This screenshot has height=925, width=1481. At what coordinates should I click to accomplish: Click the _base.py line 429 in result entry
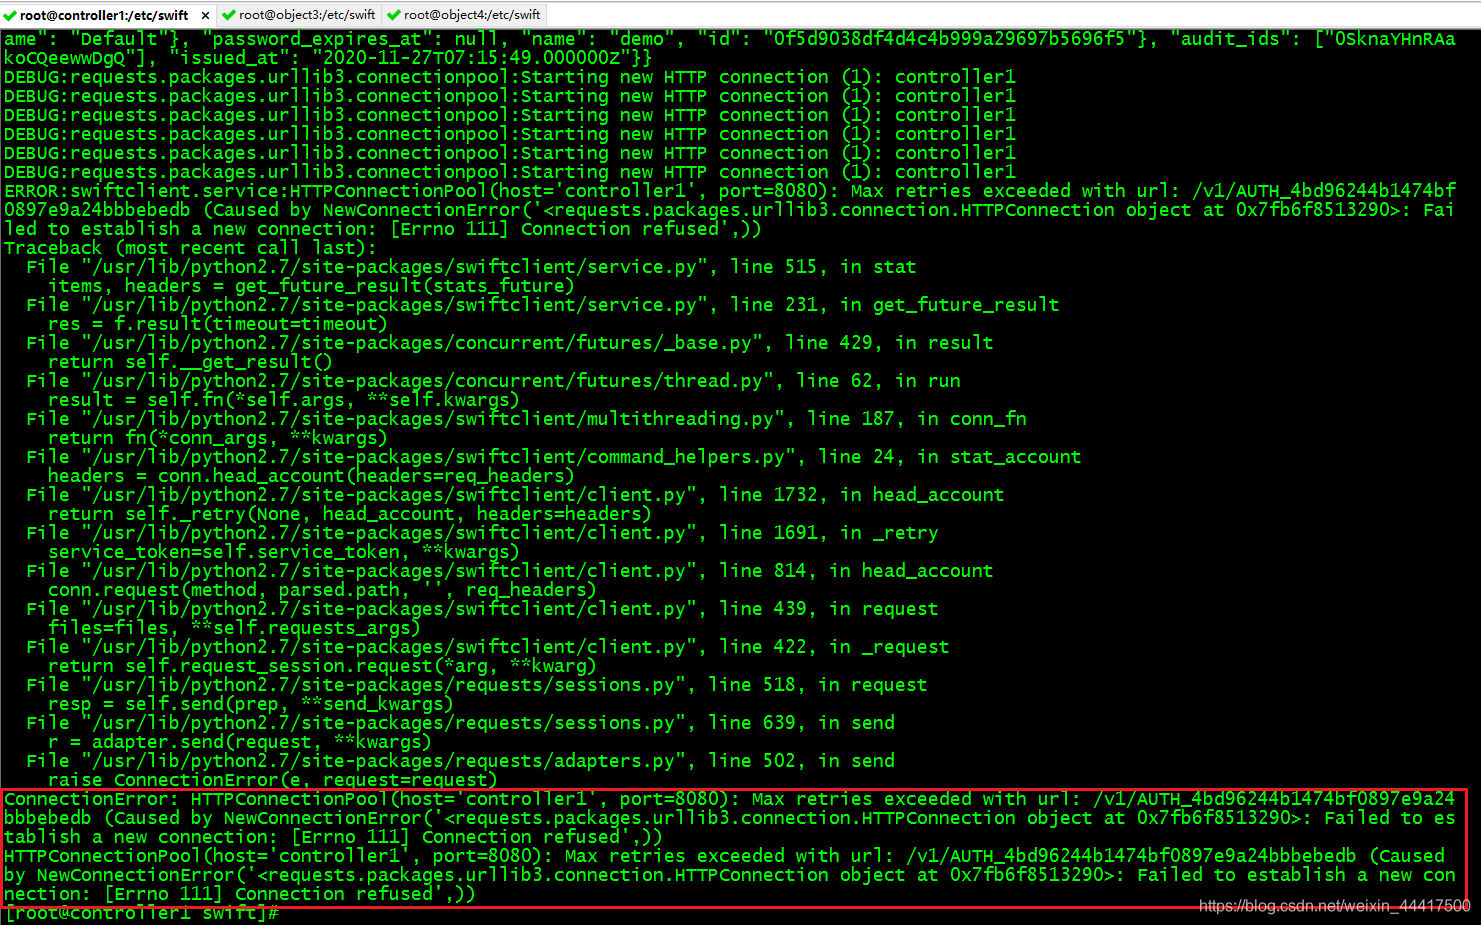[x=510, y=343]
